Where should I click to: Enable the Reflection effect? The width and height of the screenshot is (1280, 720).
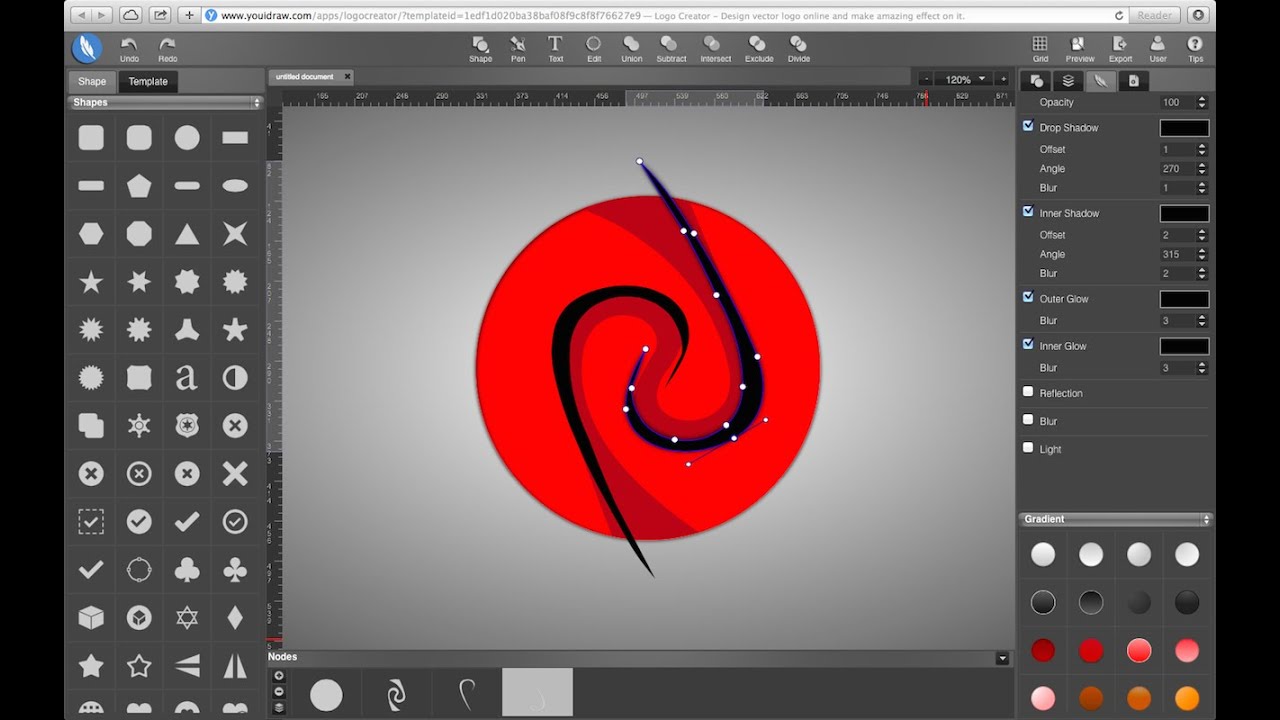pyautogui.click(x=1027, y=392)
